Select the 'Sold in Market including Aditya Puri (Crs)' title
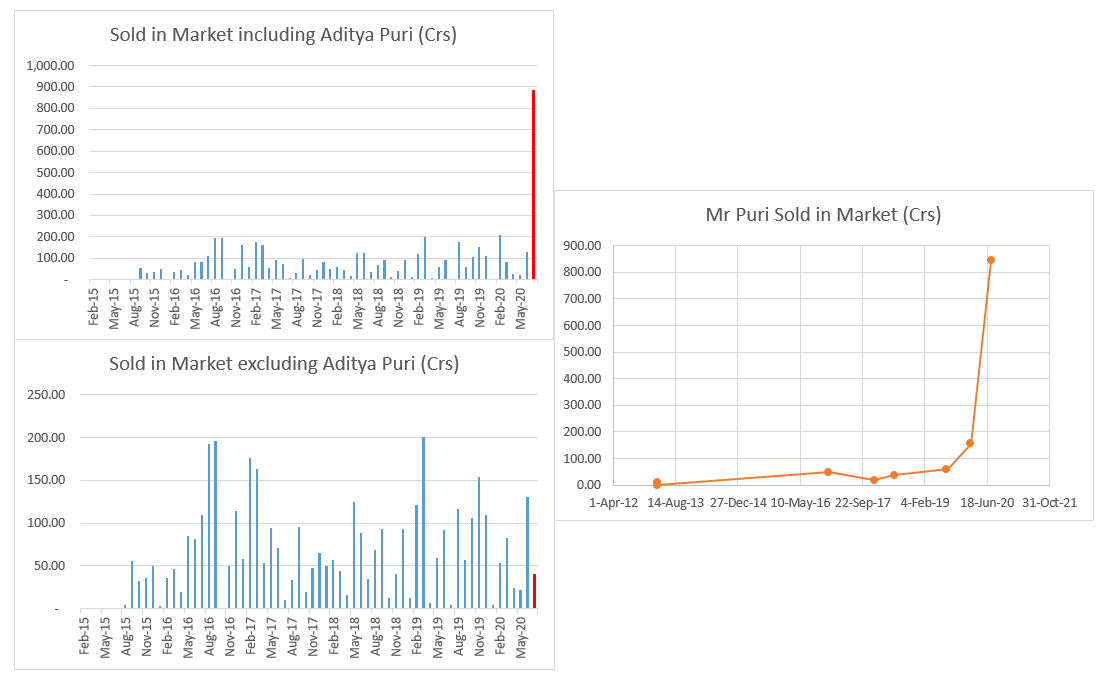 [283, 35]
